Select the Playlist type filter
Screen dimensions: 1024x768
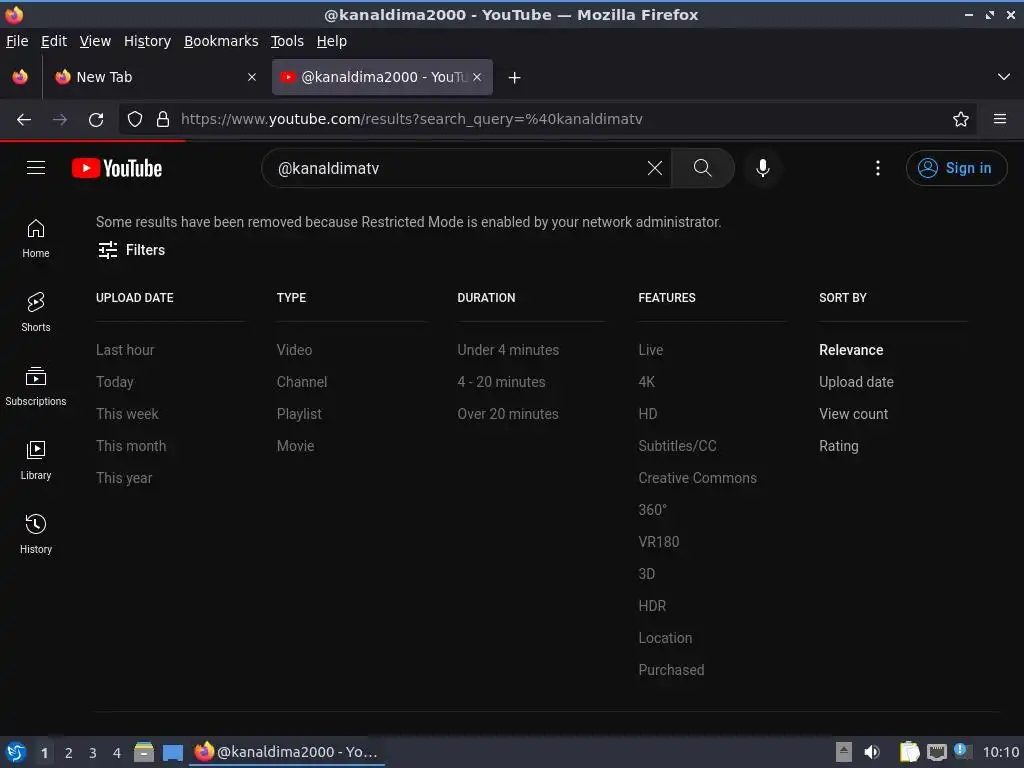pyautogui.click(x=299, y=413)
